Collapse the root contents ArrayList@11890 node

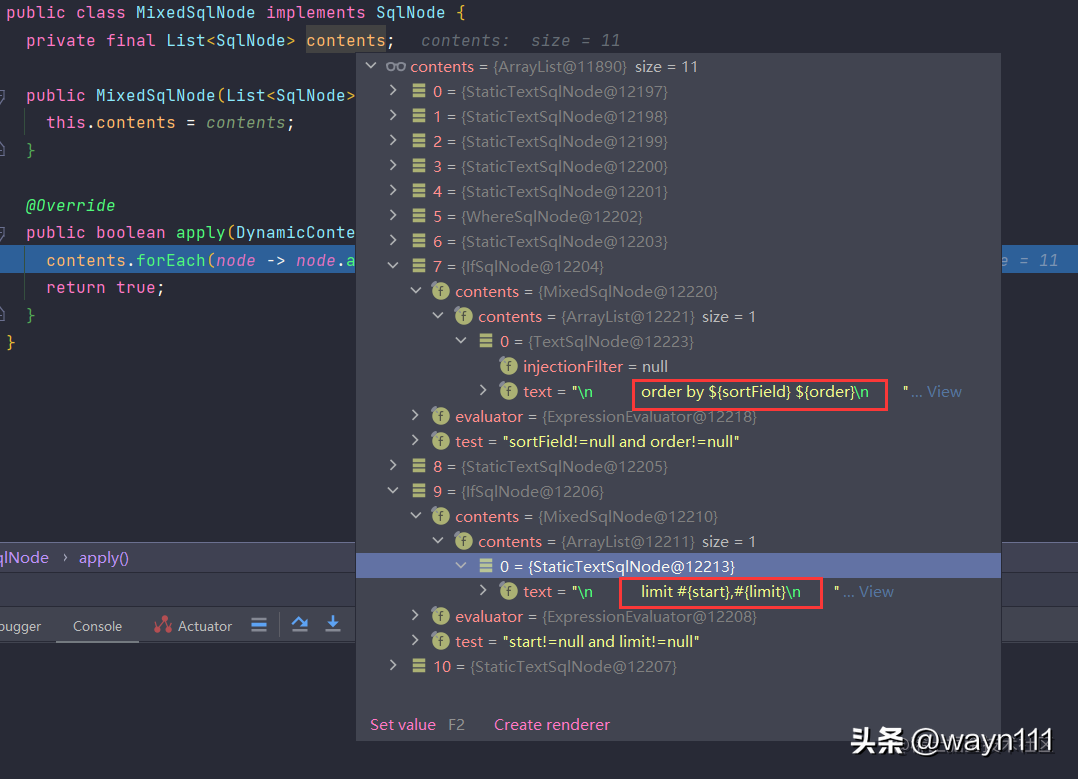(x=371, y=66)
